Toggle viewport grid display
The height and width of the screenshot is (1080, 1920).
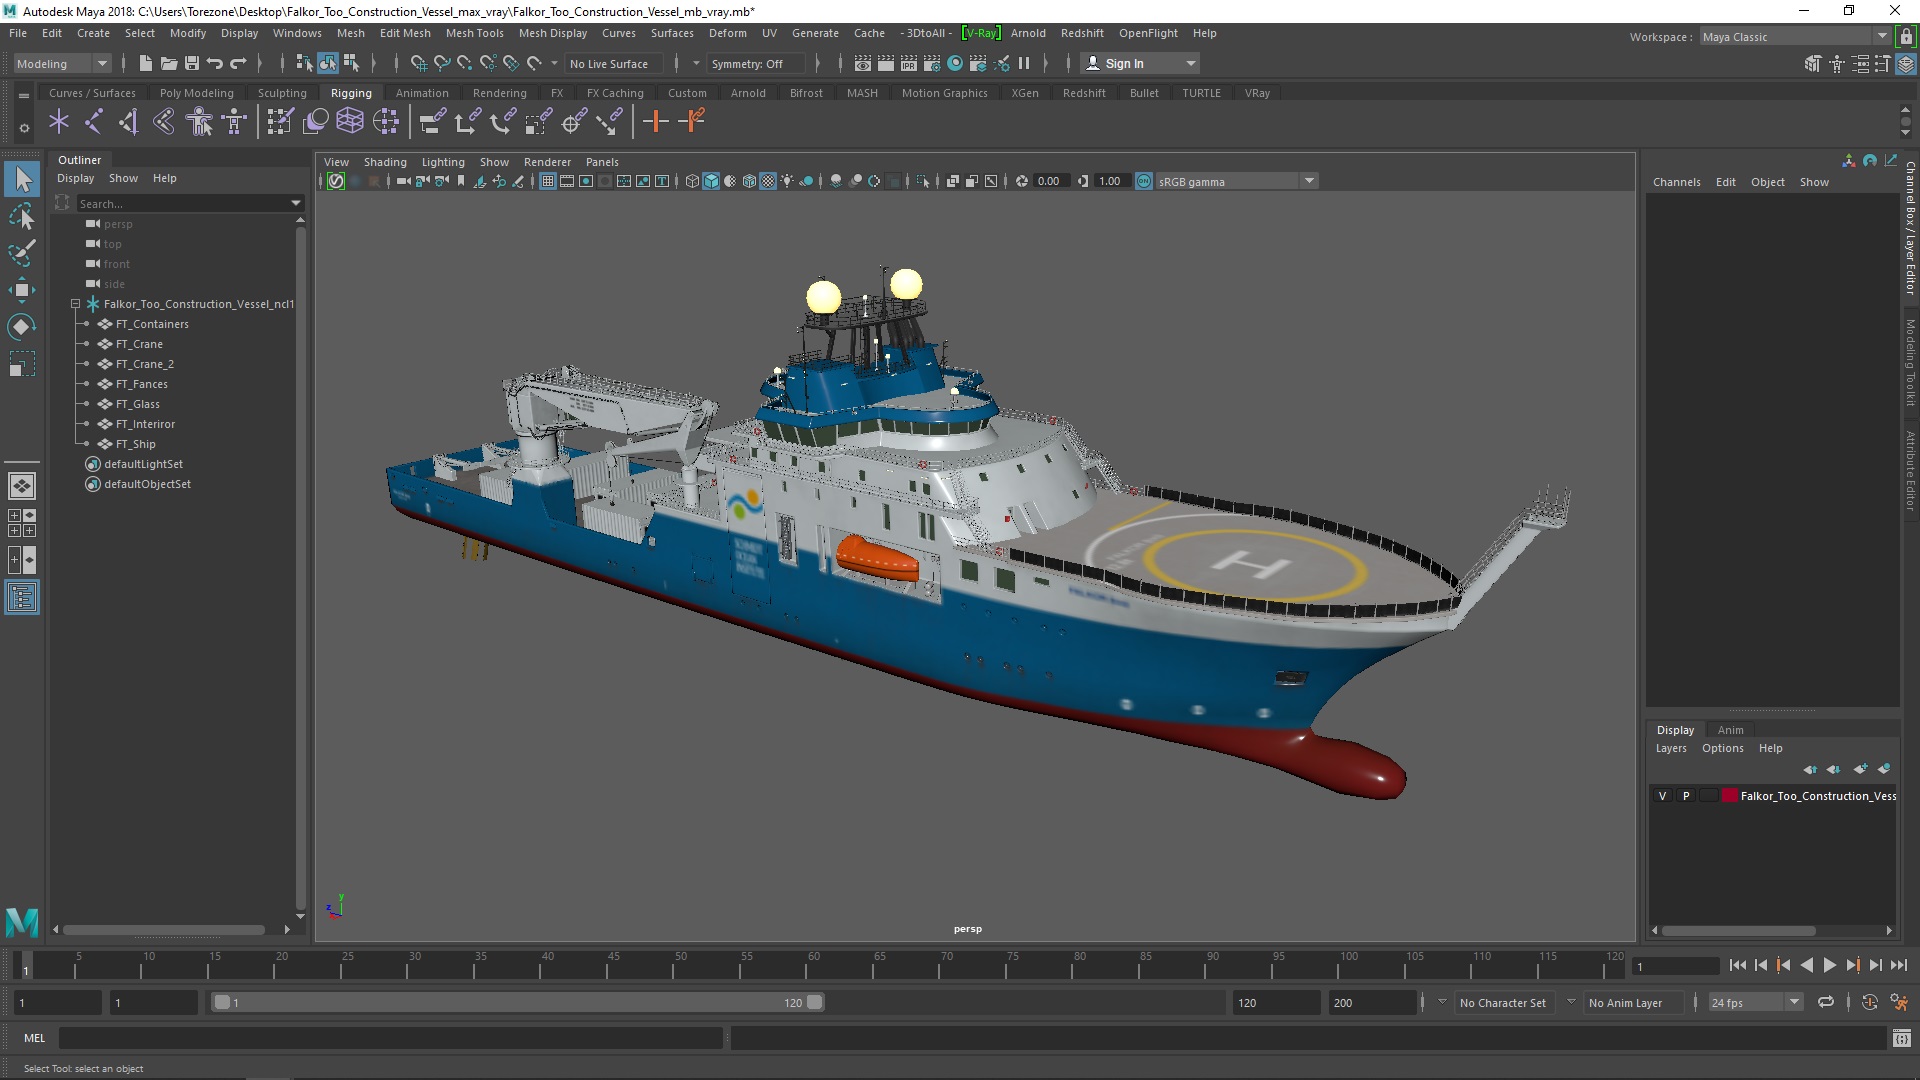click(548, 181)
